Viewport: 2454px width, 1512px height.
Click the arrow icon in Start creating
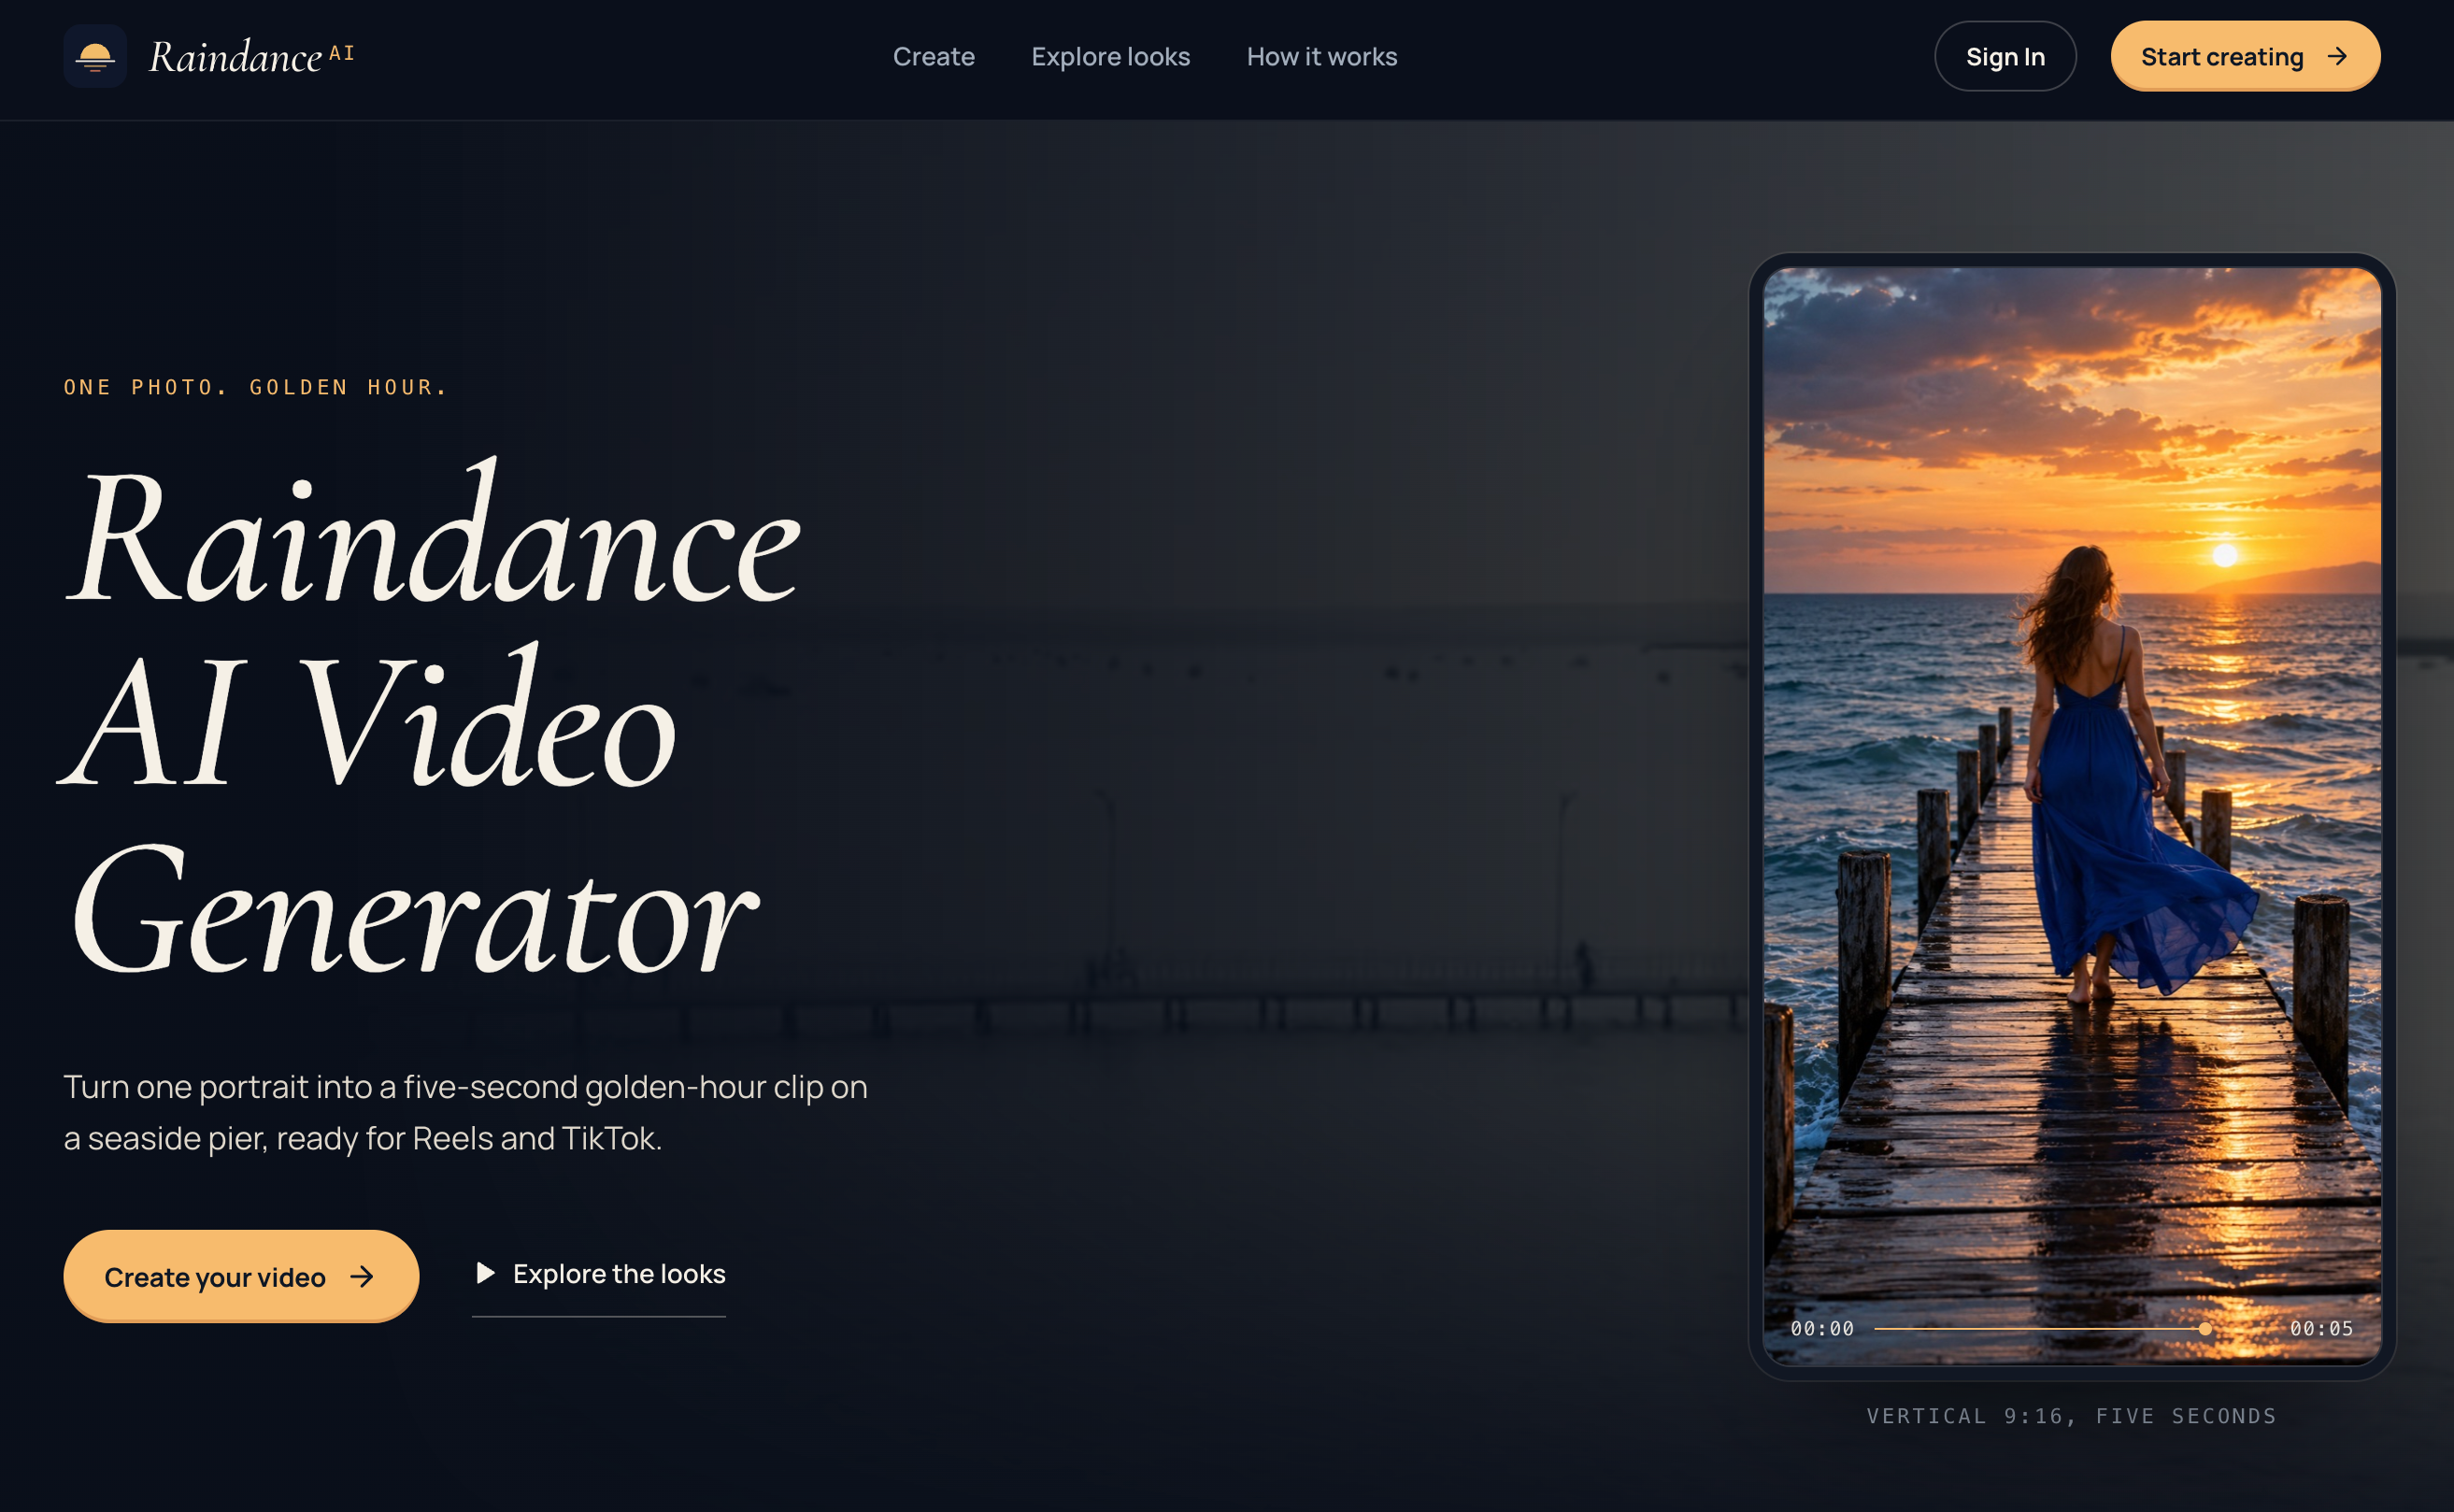click(x=2336, y=56)
